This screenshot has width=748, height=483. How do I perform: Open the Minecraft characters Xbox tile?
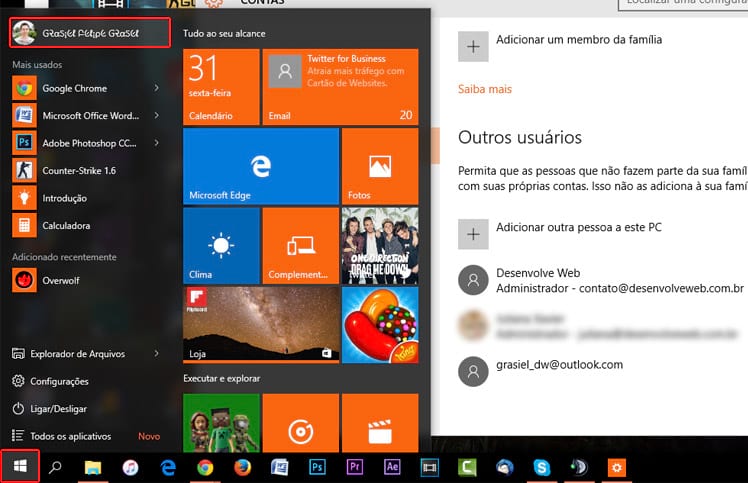point(221,423)
